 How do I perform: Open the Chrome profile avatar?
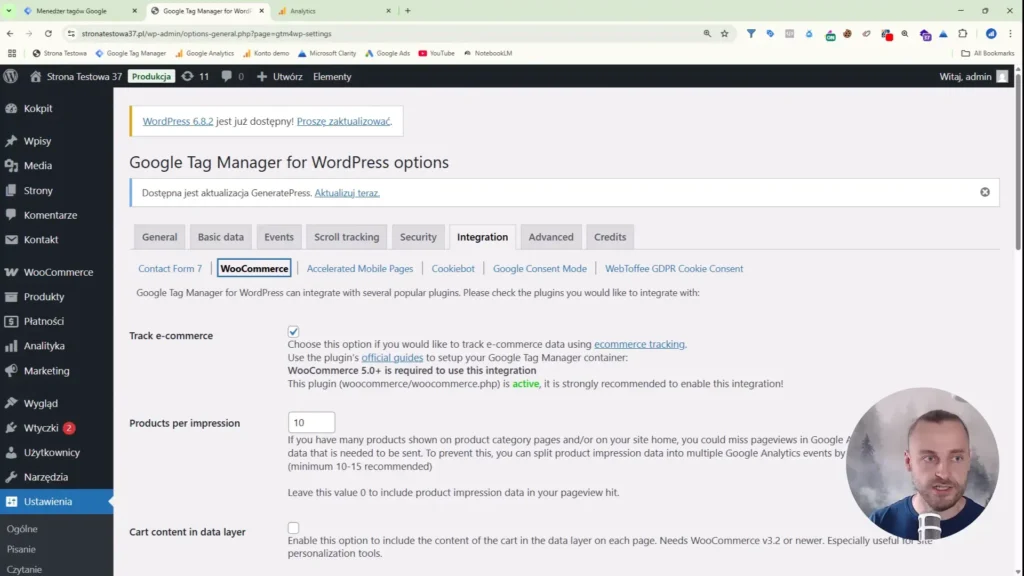coord(991,33)
